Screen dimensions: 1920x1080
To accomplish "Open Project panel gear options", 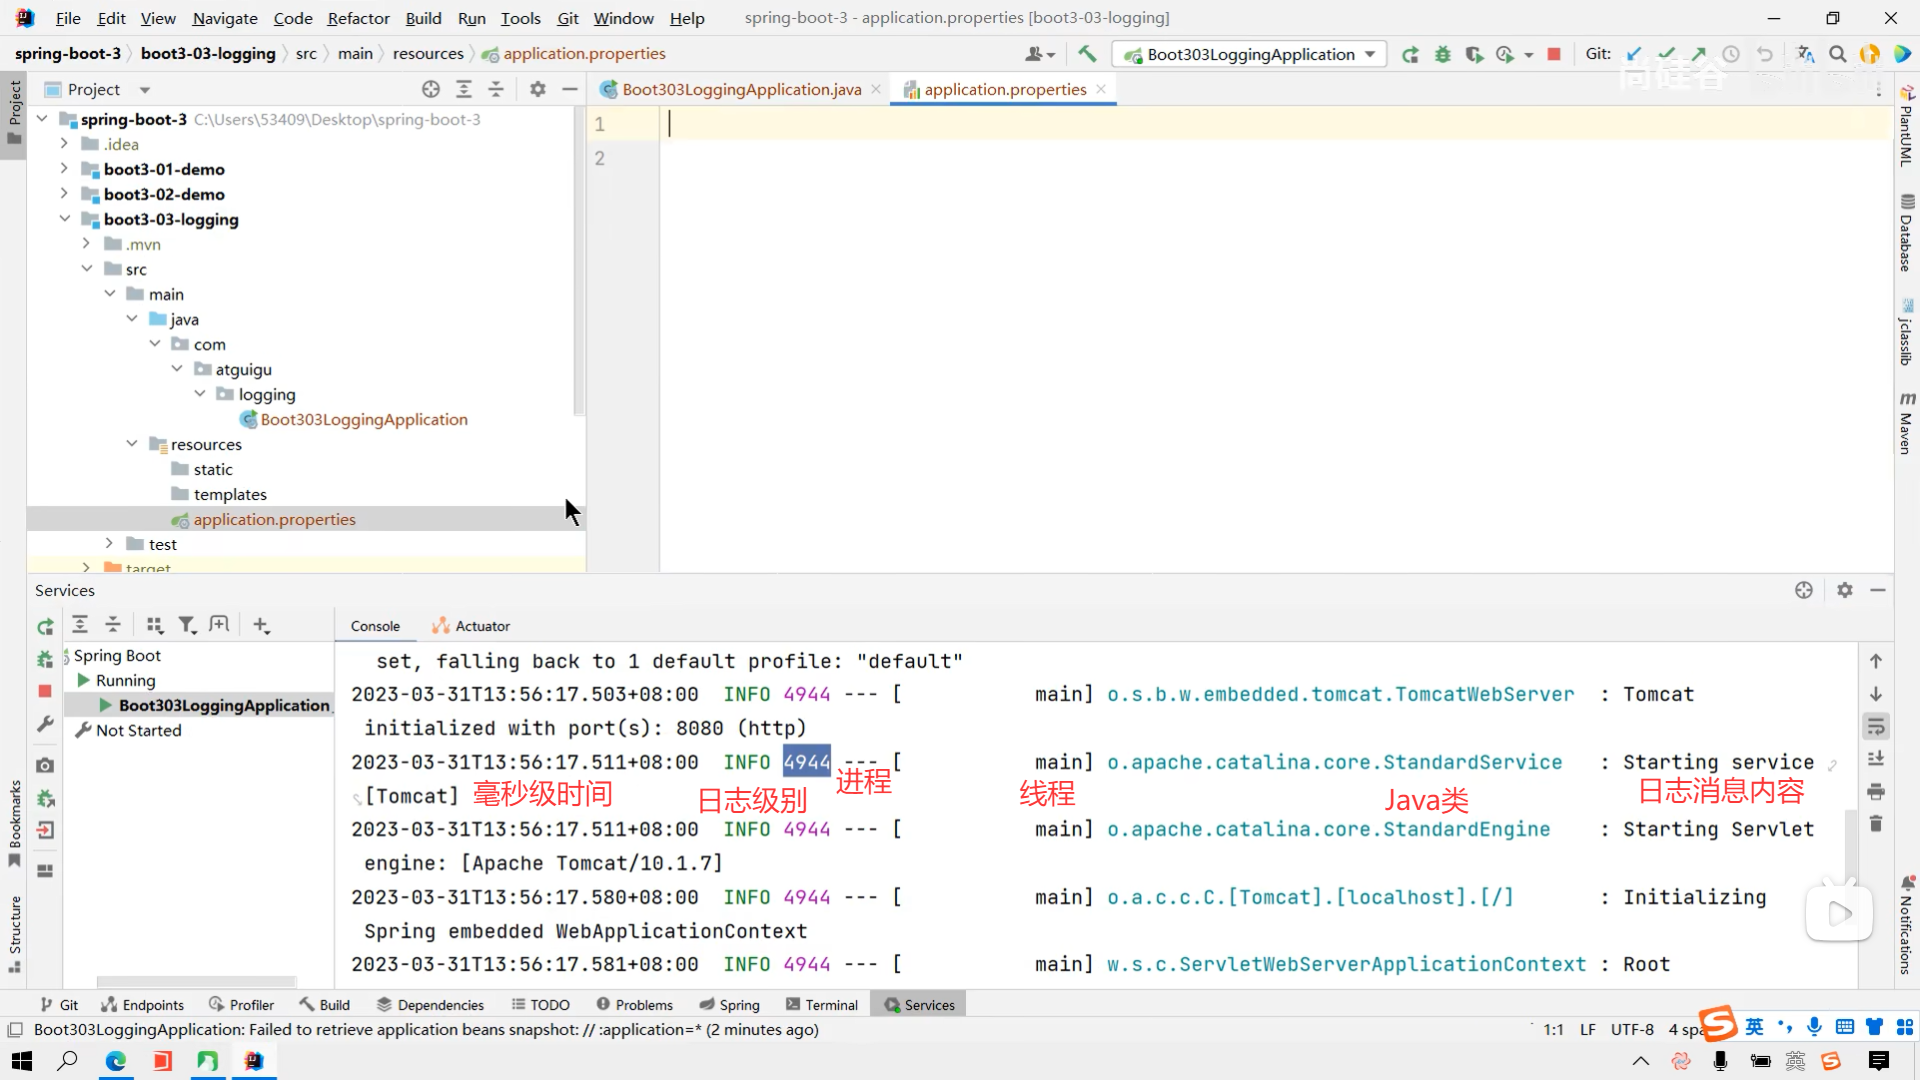I will (x=538, y=89).
